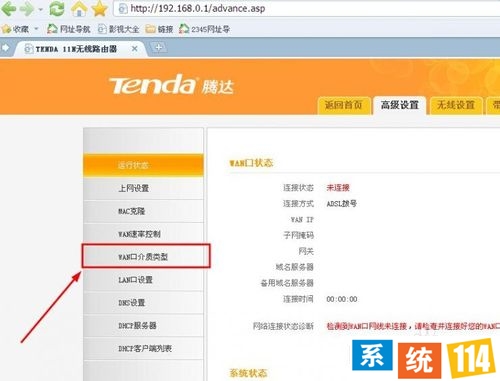Open the 影视大全 bookmark

[118, 29]
